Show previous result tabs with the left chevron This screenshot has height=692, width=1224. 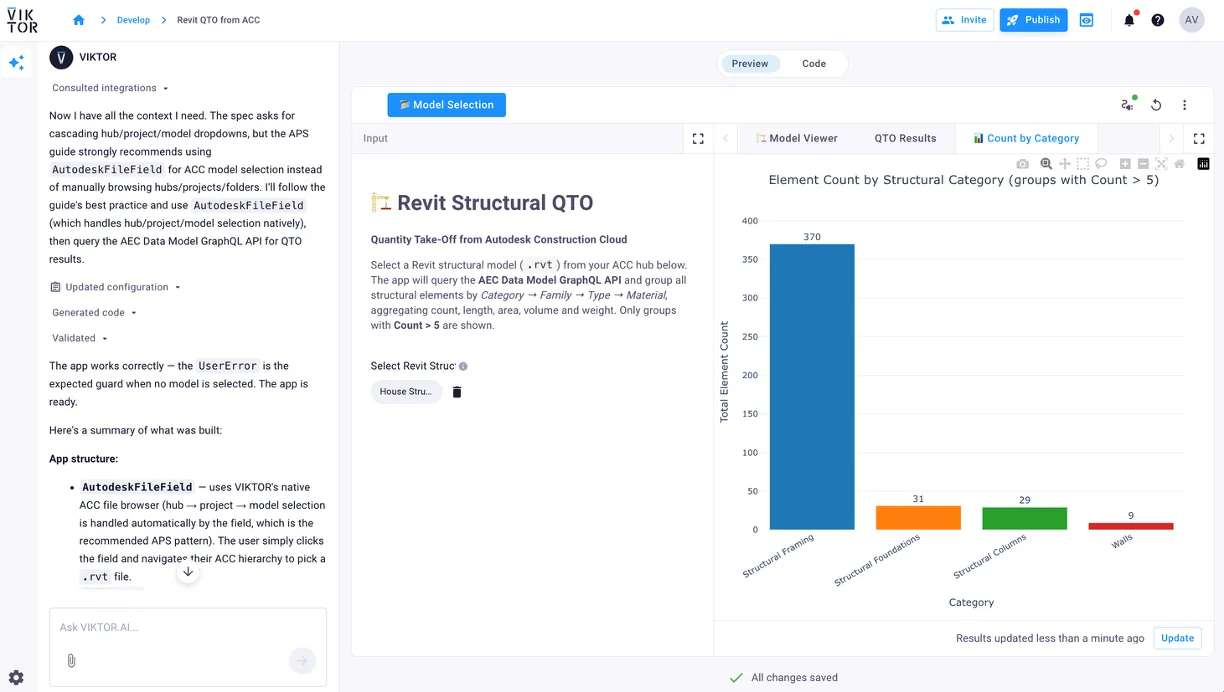pos(726,139)
